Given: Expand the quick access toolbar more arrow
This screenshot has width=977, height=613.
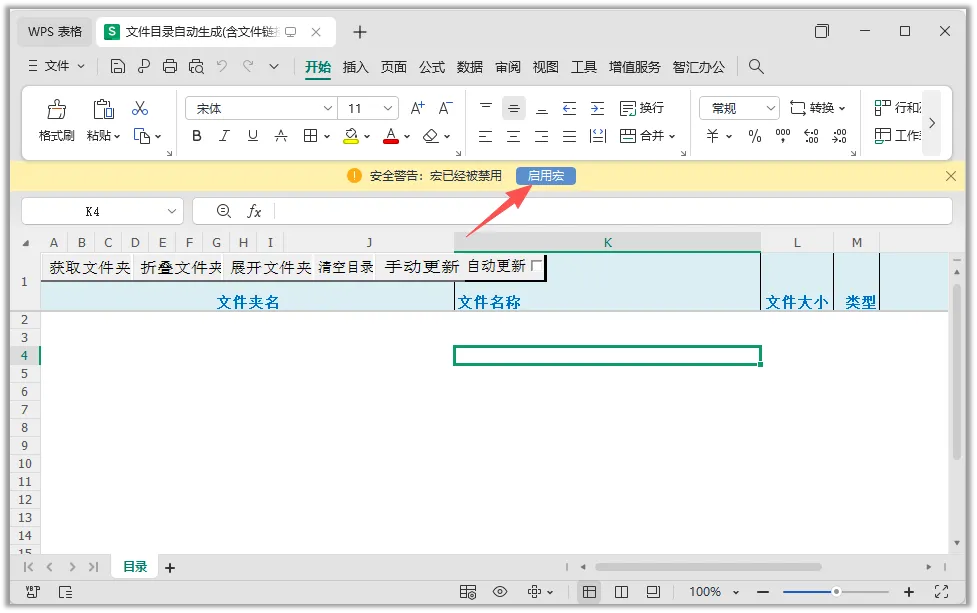Looking at the screenshot, I should 274,67.
